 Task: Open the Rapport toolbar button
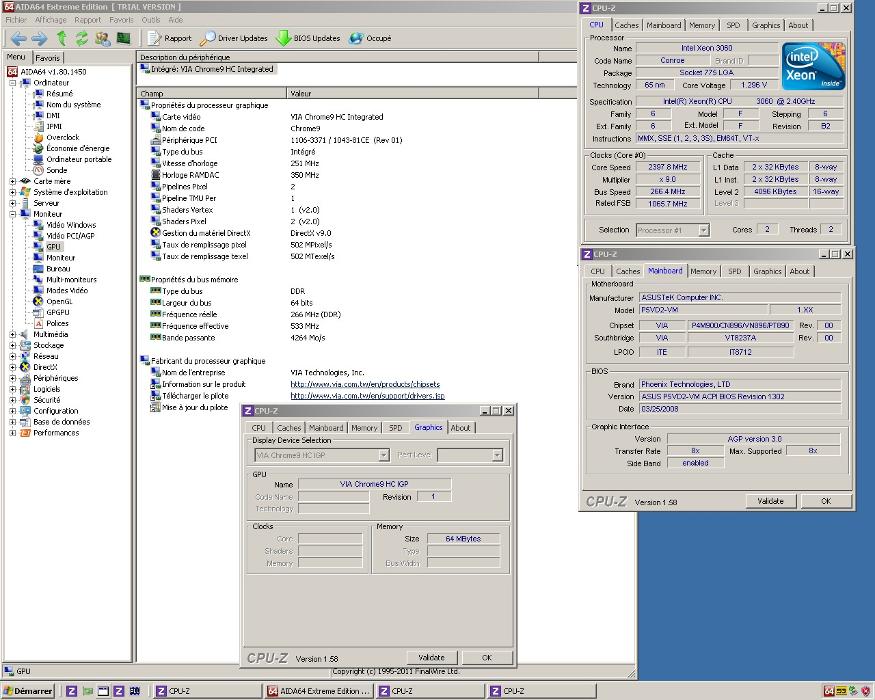(x=170, y=39)
